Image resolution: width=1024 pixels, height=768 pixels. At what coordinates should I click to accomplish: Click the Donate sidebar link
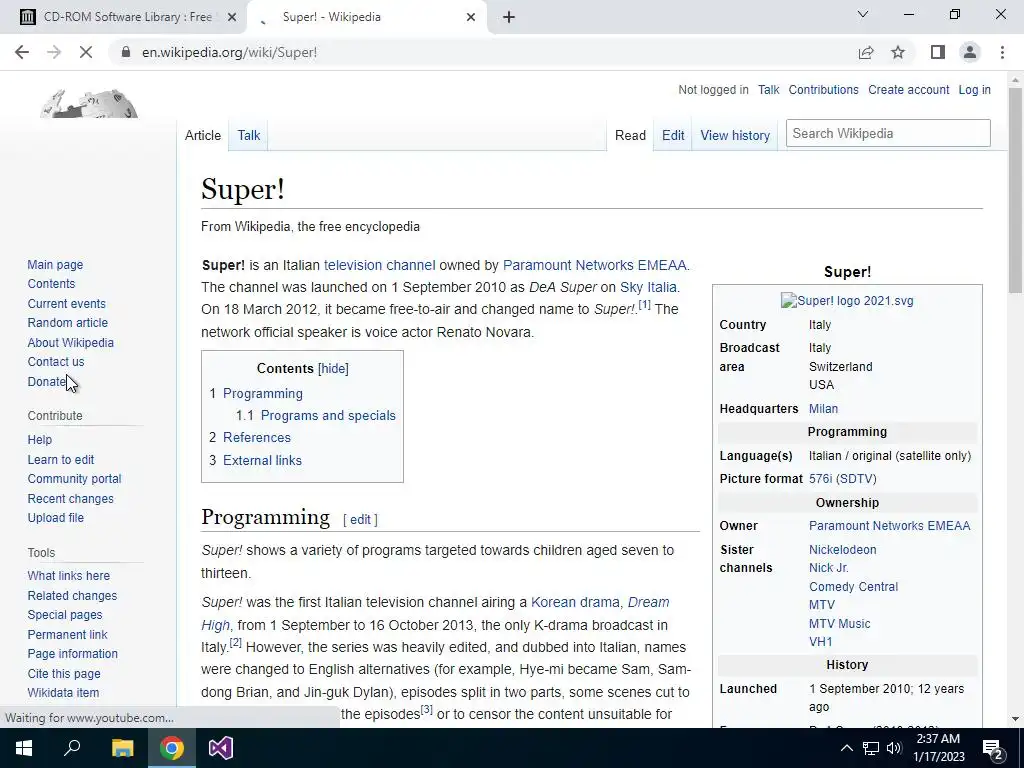46,381
